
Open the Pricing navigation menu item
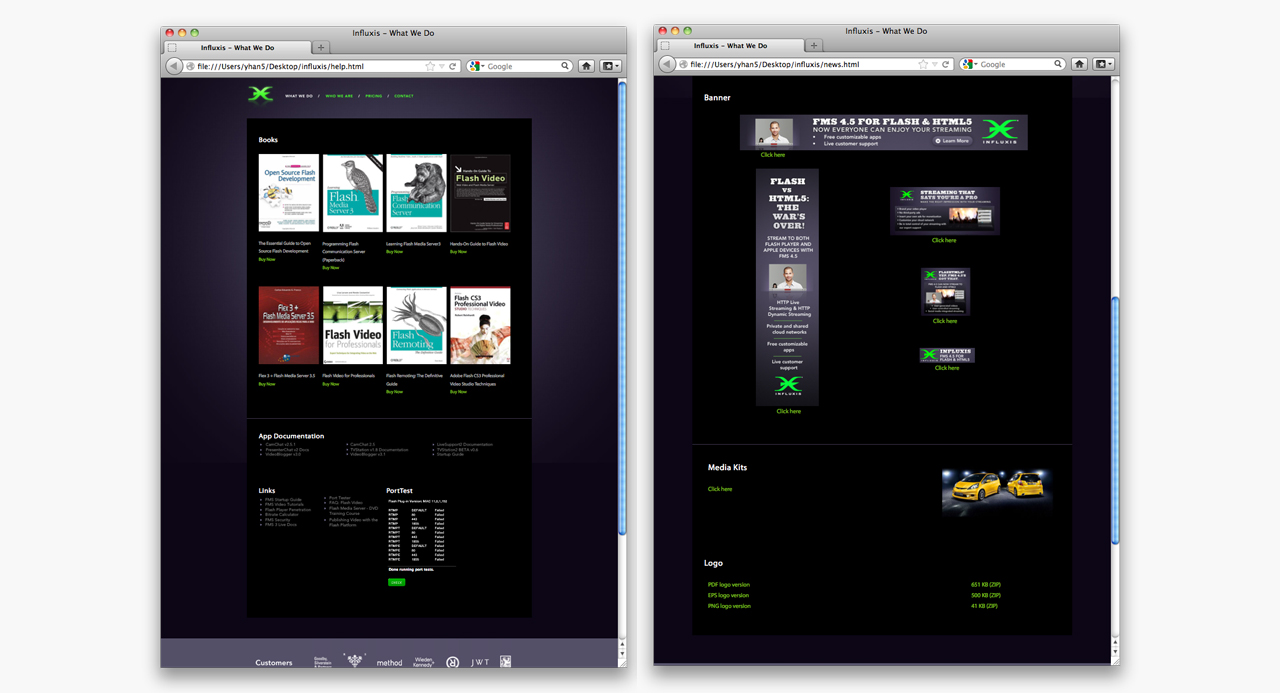click(373, 96)
